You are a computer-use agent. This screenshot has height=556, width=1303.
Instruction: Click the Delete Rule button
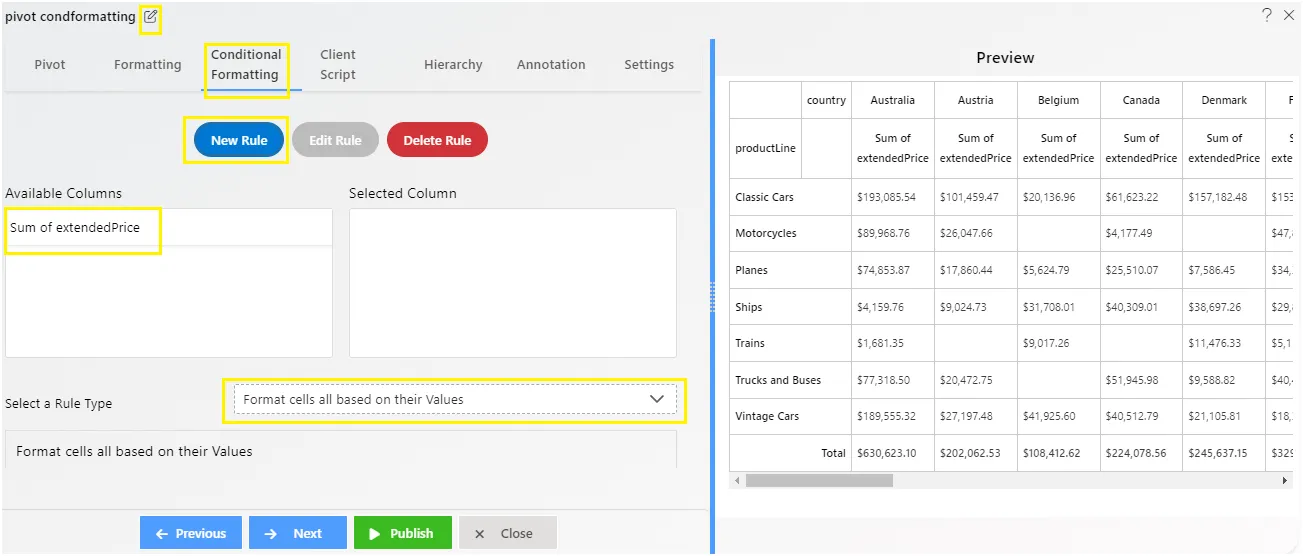[437, 140]
